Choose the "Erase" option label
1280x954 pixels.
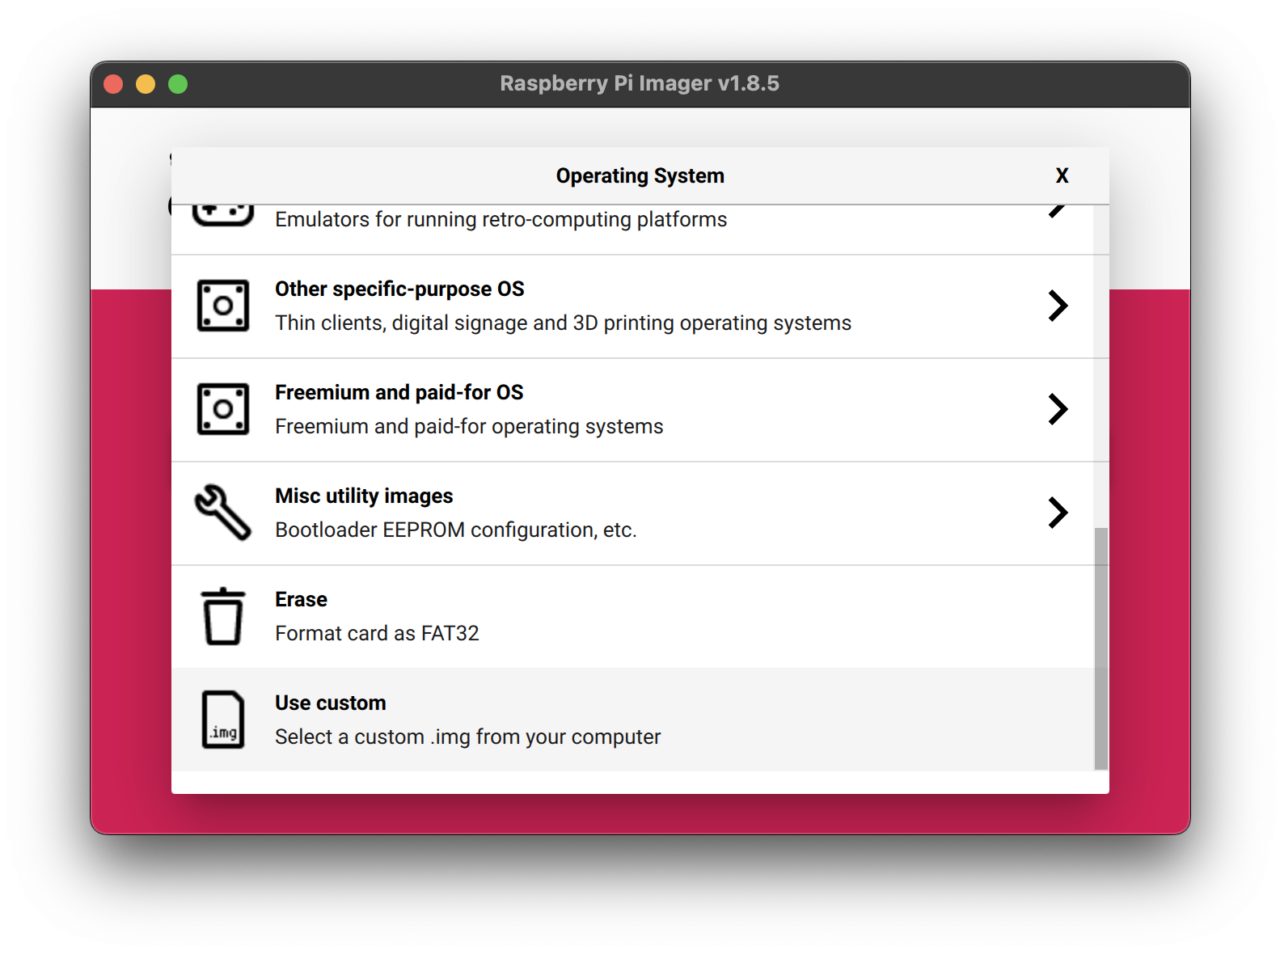[301, 599]
